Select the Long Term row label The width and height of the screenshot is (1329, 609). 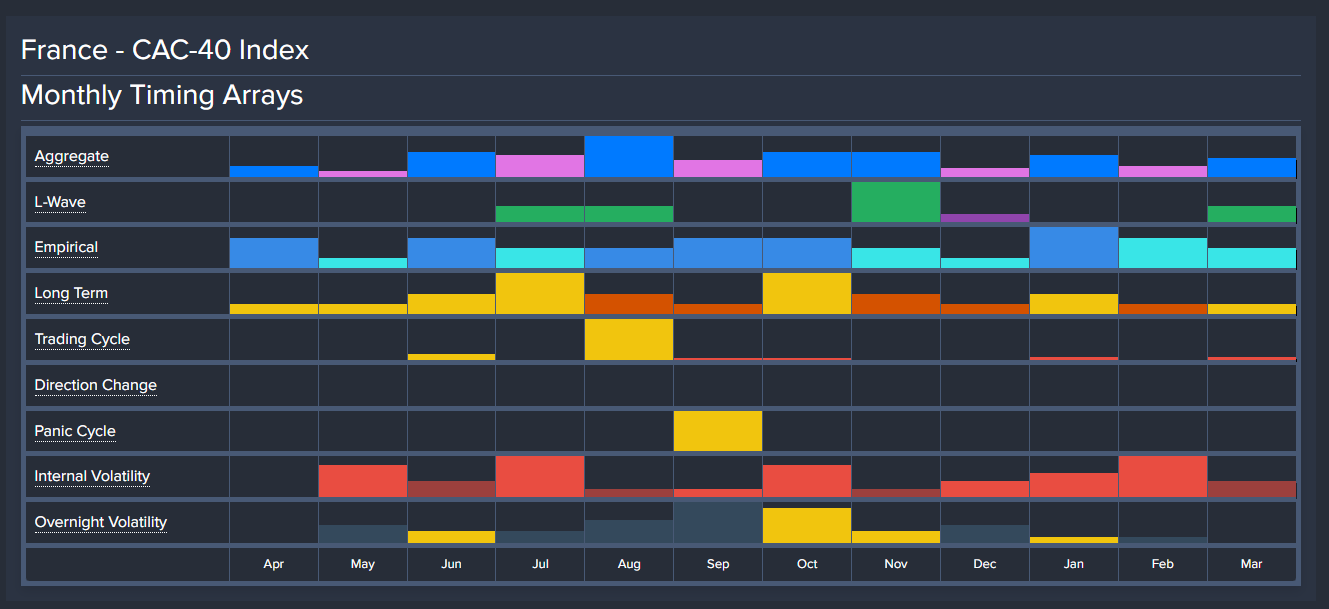coord(71,293)
